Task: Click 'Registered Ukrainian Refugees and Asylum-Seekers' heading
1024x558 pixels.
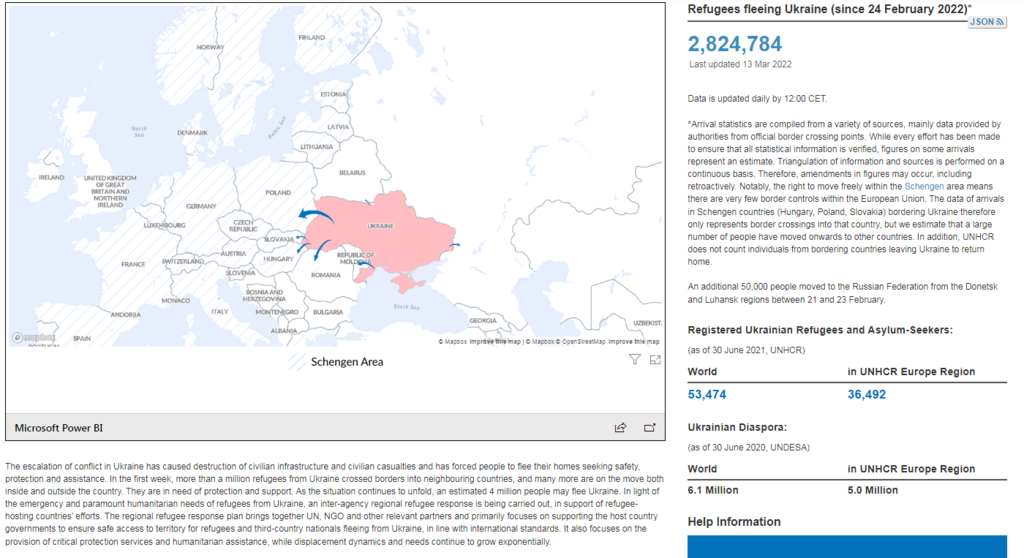Action: pyautogui.click(x=820, y=330)
